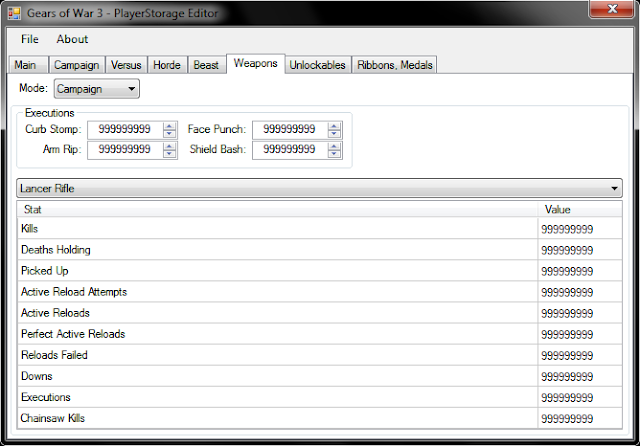Open the Ribbons, Medals tab
Image resolution: width=640 pixels, height=446 pixels.
pos(395,65)
